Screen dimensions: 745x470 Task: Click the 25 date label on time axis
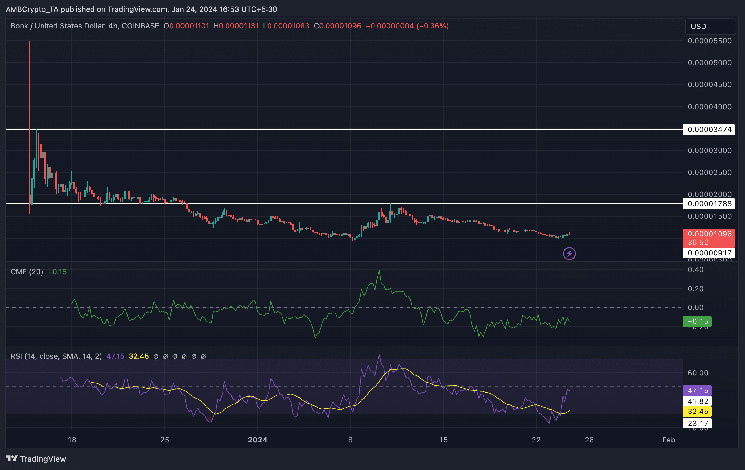(166, 438)
